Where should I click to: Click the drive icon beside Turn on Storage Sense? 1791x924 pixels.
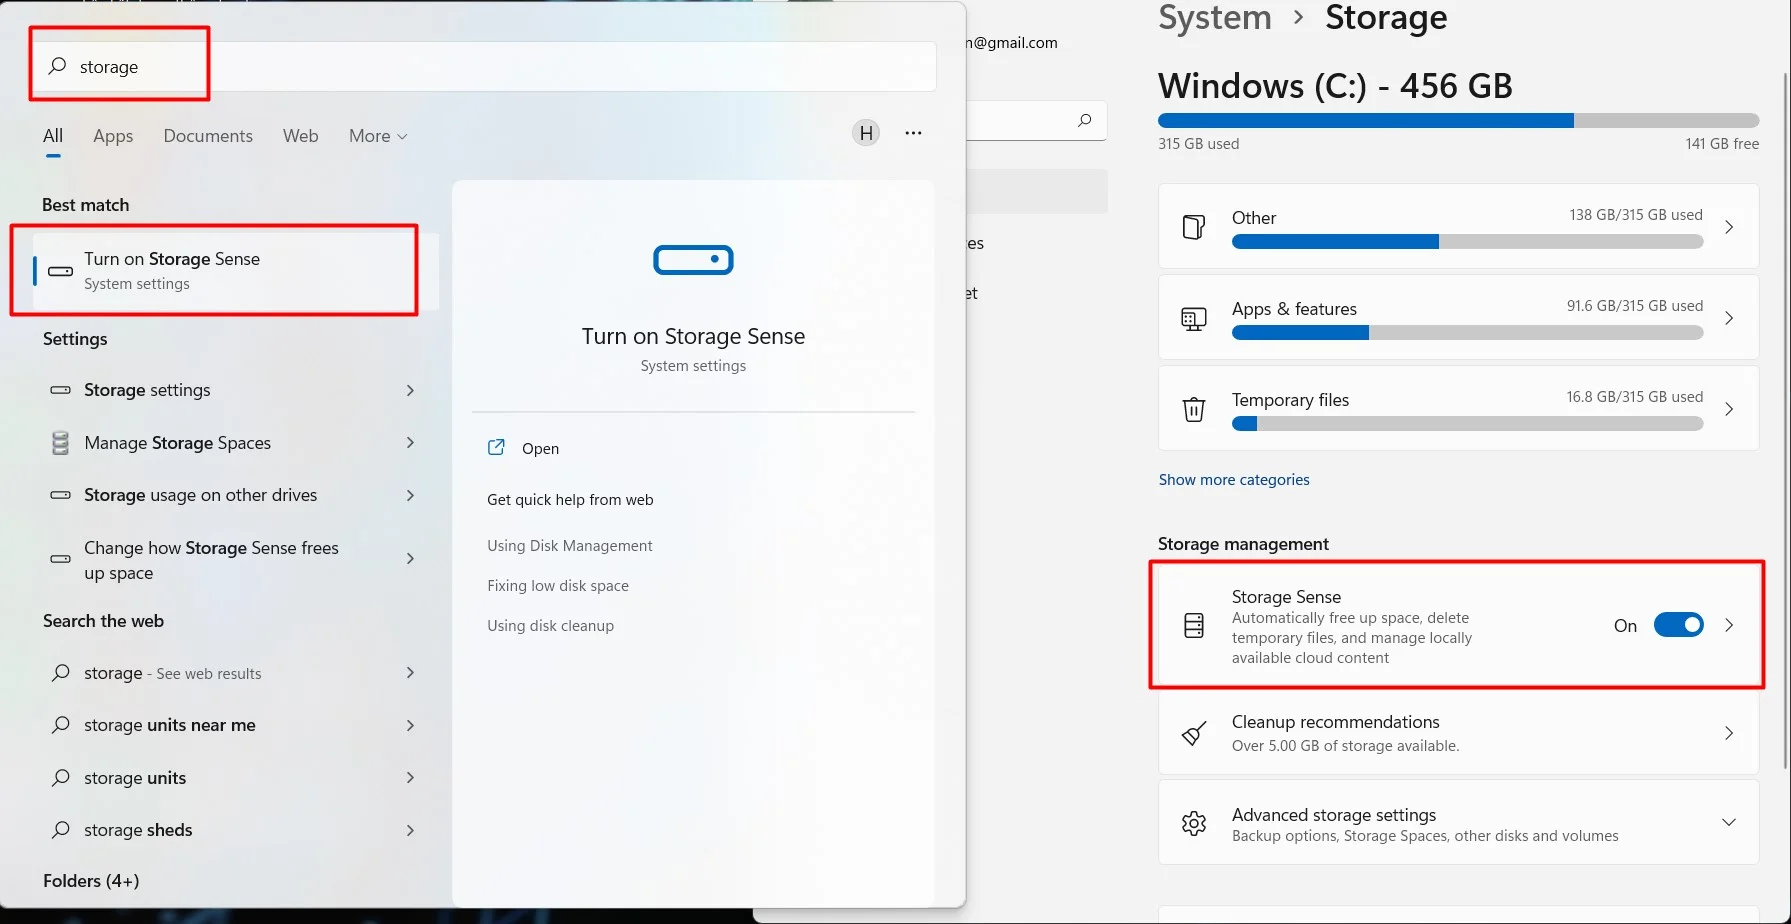pos(61,271)
